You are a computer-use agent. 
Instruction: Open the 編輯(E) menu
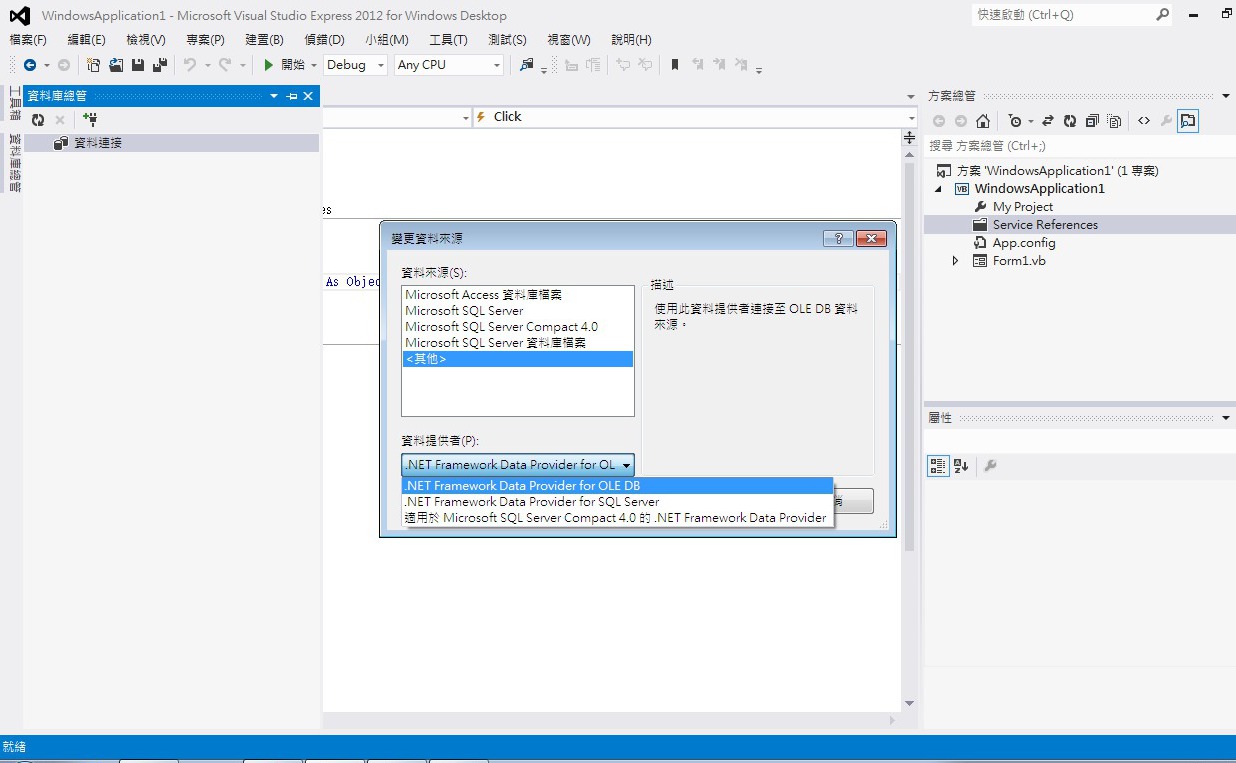pyautogui.click(x=86, y=40)
